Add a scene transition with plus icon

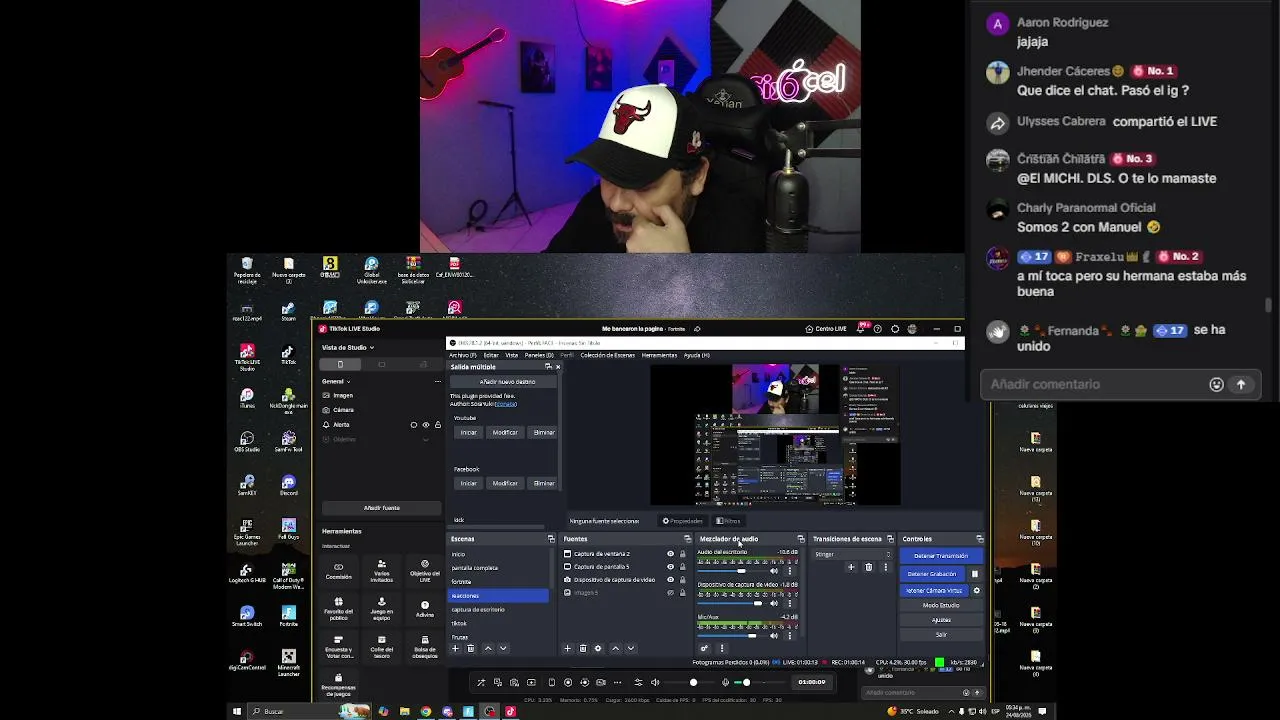(851, 567)
